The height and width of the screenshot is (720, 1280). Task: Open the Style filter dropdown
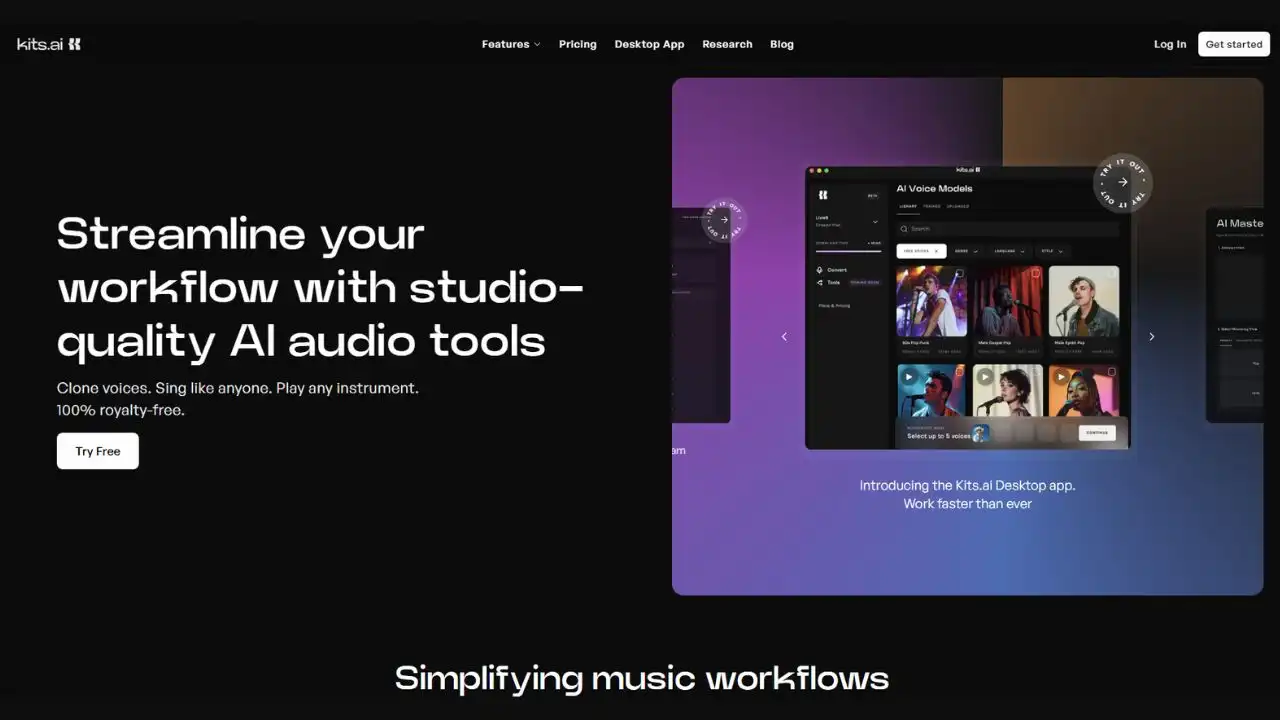tap(1052, 251)
